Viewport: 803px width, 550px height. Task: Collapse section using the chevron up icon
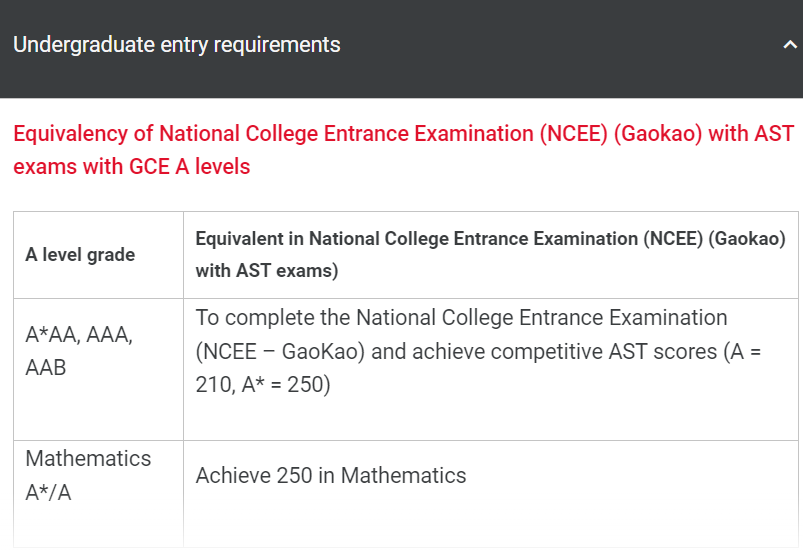click(790, 45)
